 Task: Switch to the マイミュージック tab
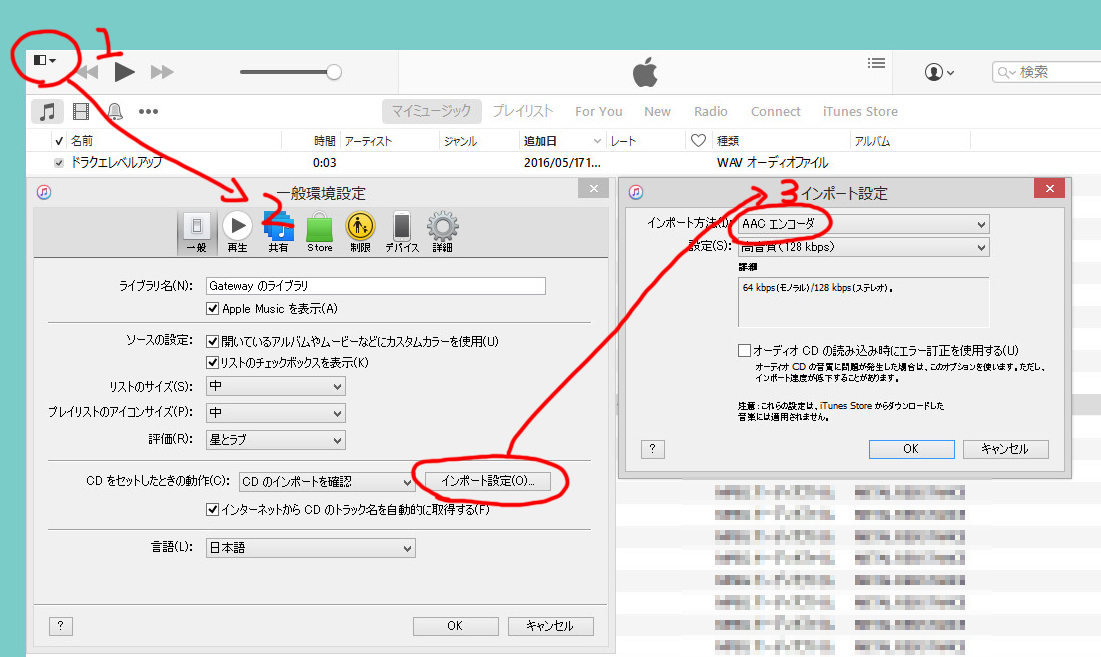click(431, 111)
